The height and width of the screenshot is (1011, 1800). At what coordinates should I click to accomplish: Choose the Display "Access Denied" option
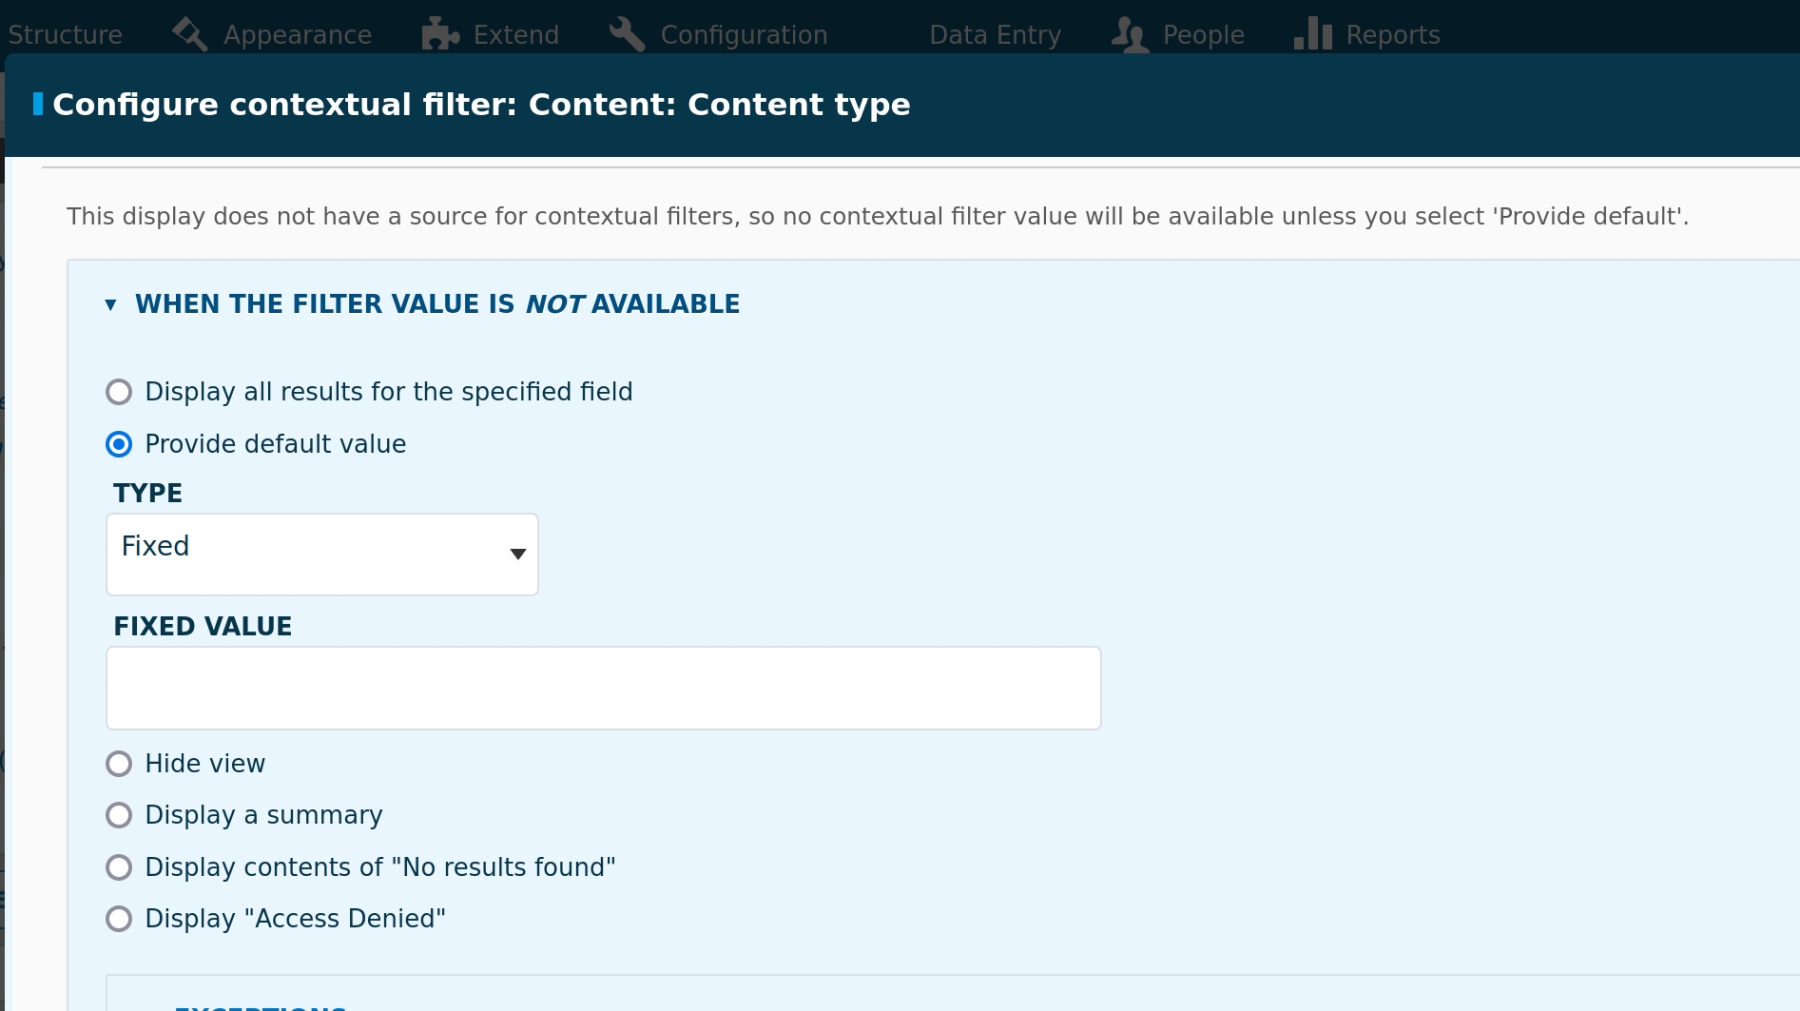pyautogui.click(x=119, y=919)
